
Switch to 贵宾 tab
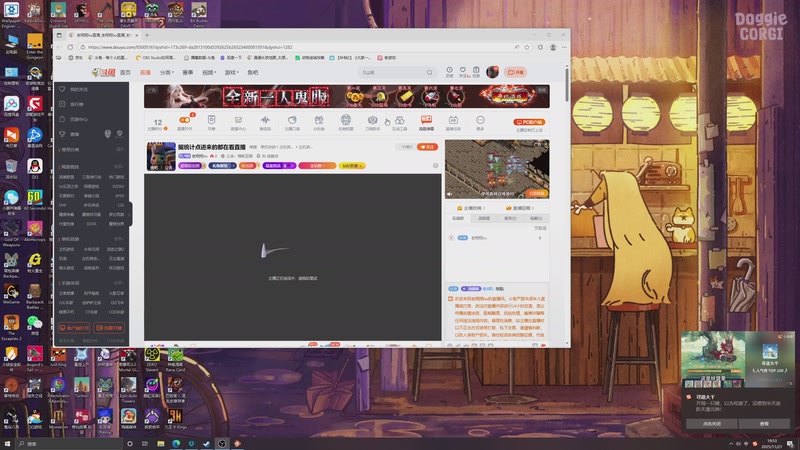tap(510, 218)
